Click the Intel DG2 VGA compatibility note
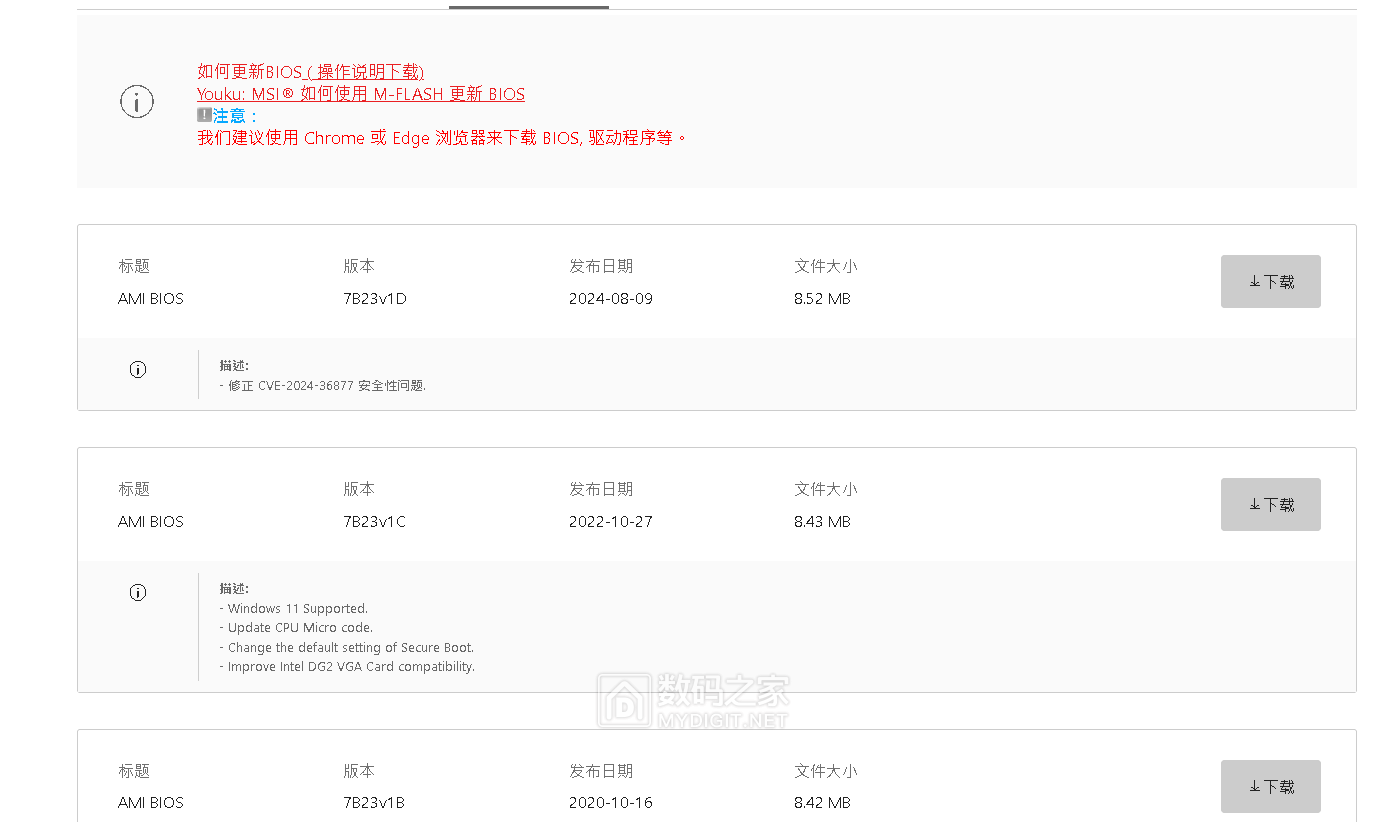This screenshot has width=1389, height=822. 346,667
